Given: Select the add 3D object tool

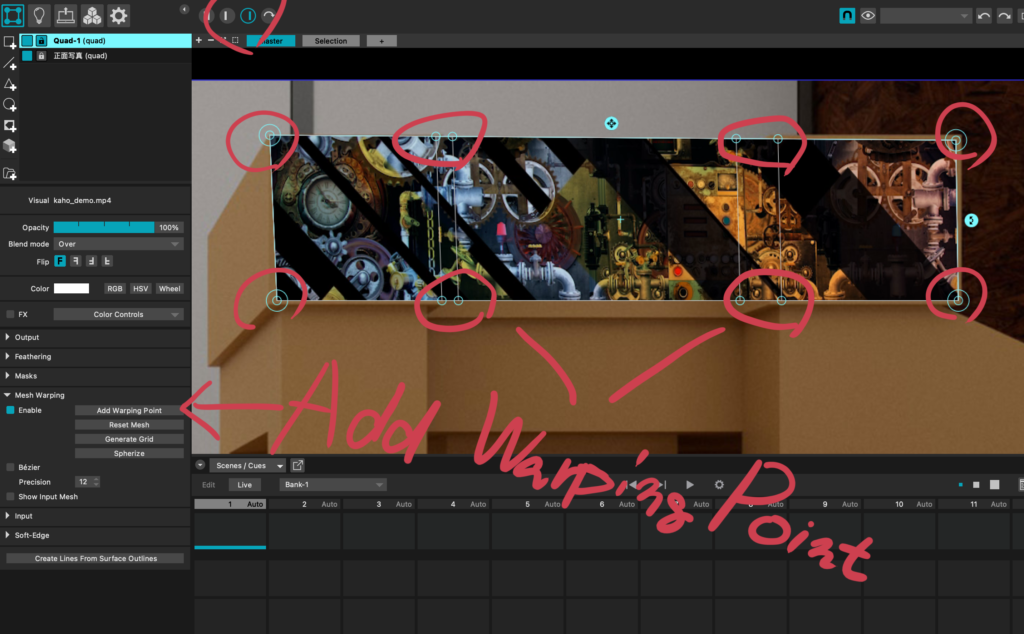Looking at the screenshot, I should click(10, 146).
